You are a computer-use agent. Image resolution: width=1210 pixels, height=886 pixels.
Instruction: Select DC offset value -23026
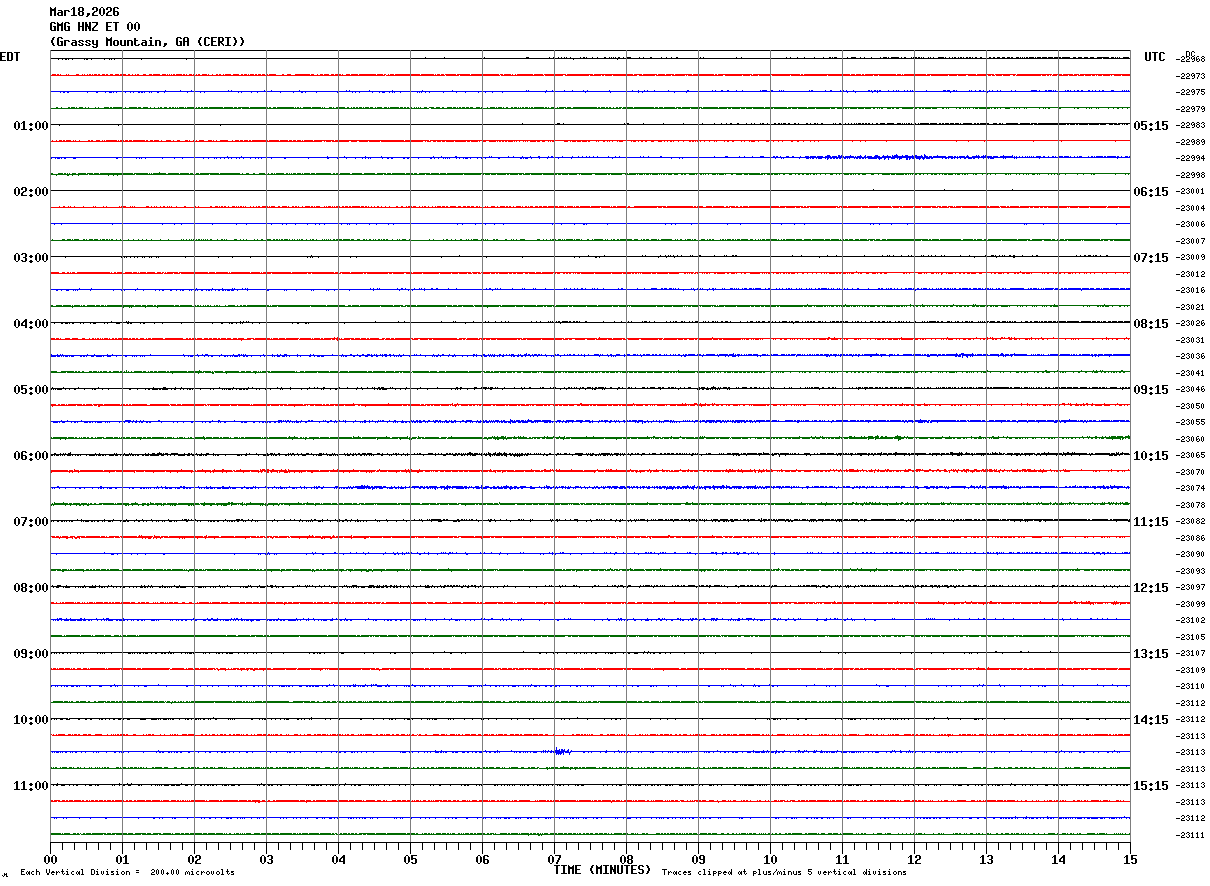pyautogui.click(x=1190, y=323)
